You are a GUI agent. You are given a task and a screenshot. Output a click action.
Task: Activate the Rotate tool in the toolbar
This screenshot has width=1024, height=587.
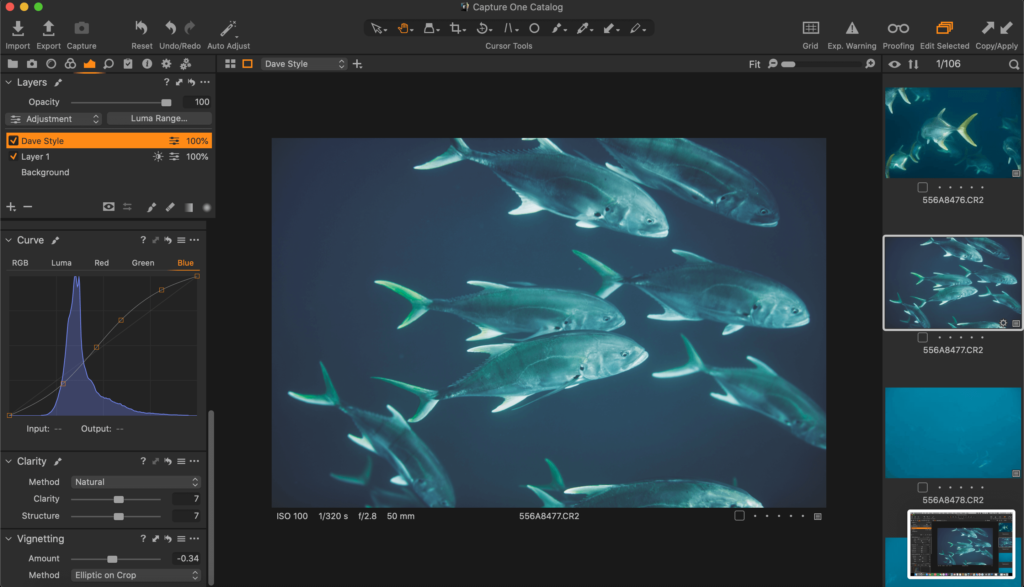coord(483,29)
